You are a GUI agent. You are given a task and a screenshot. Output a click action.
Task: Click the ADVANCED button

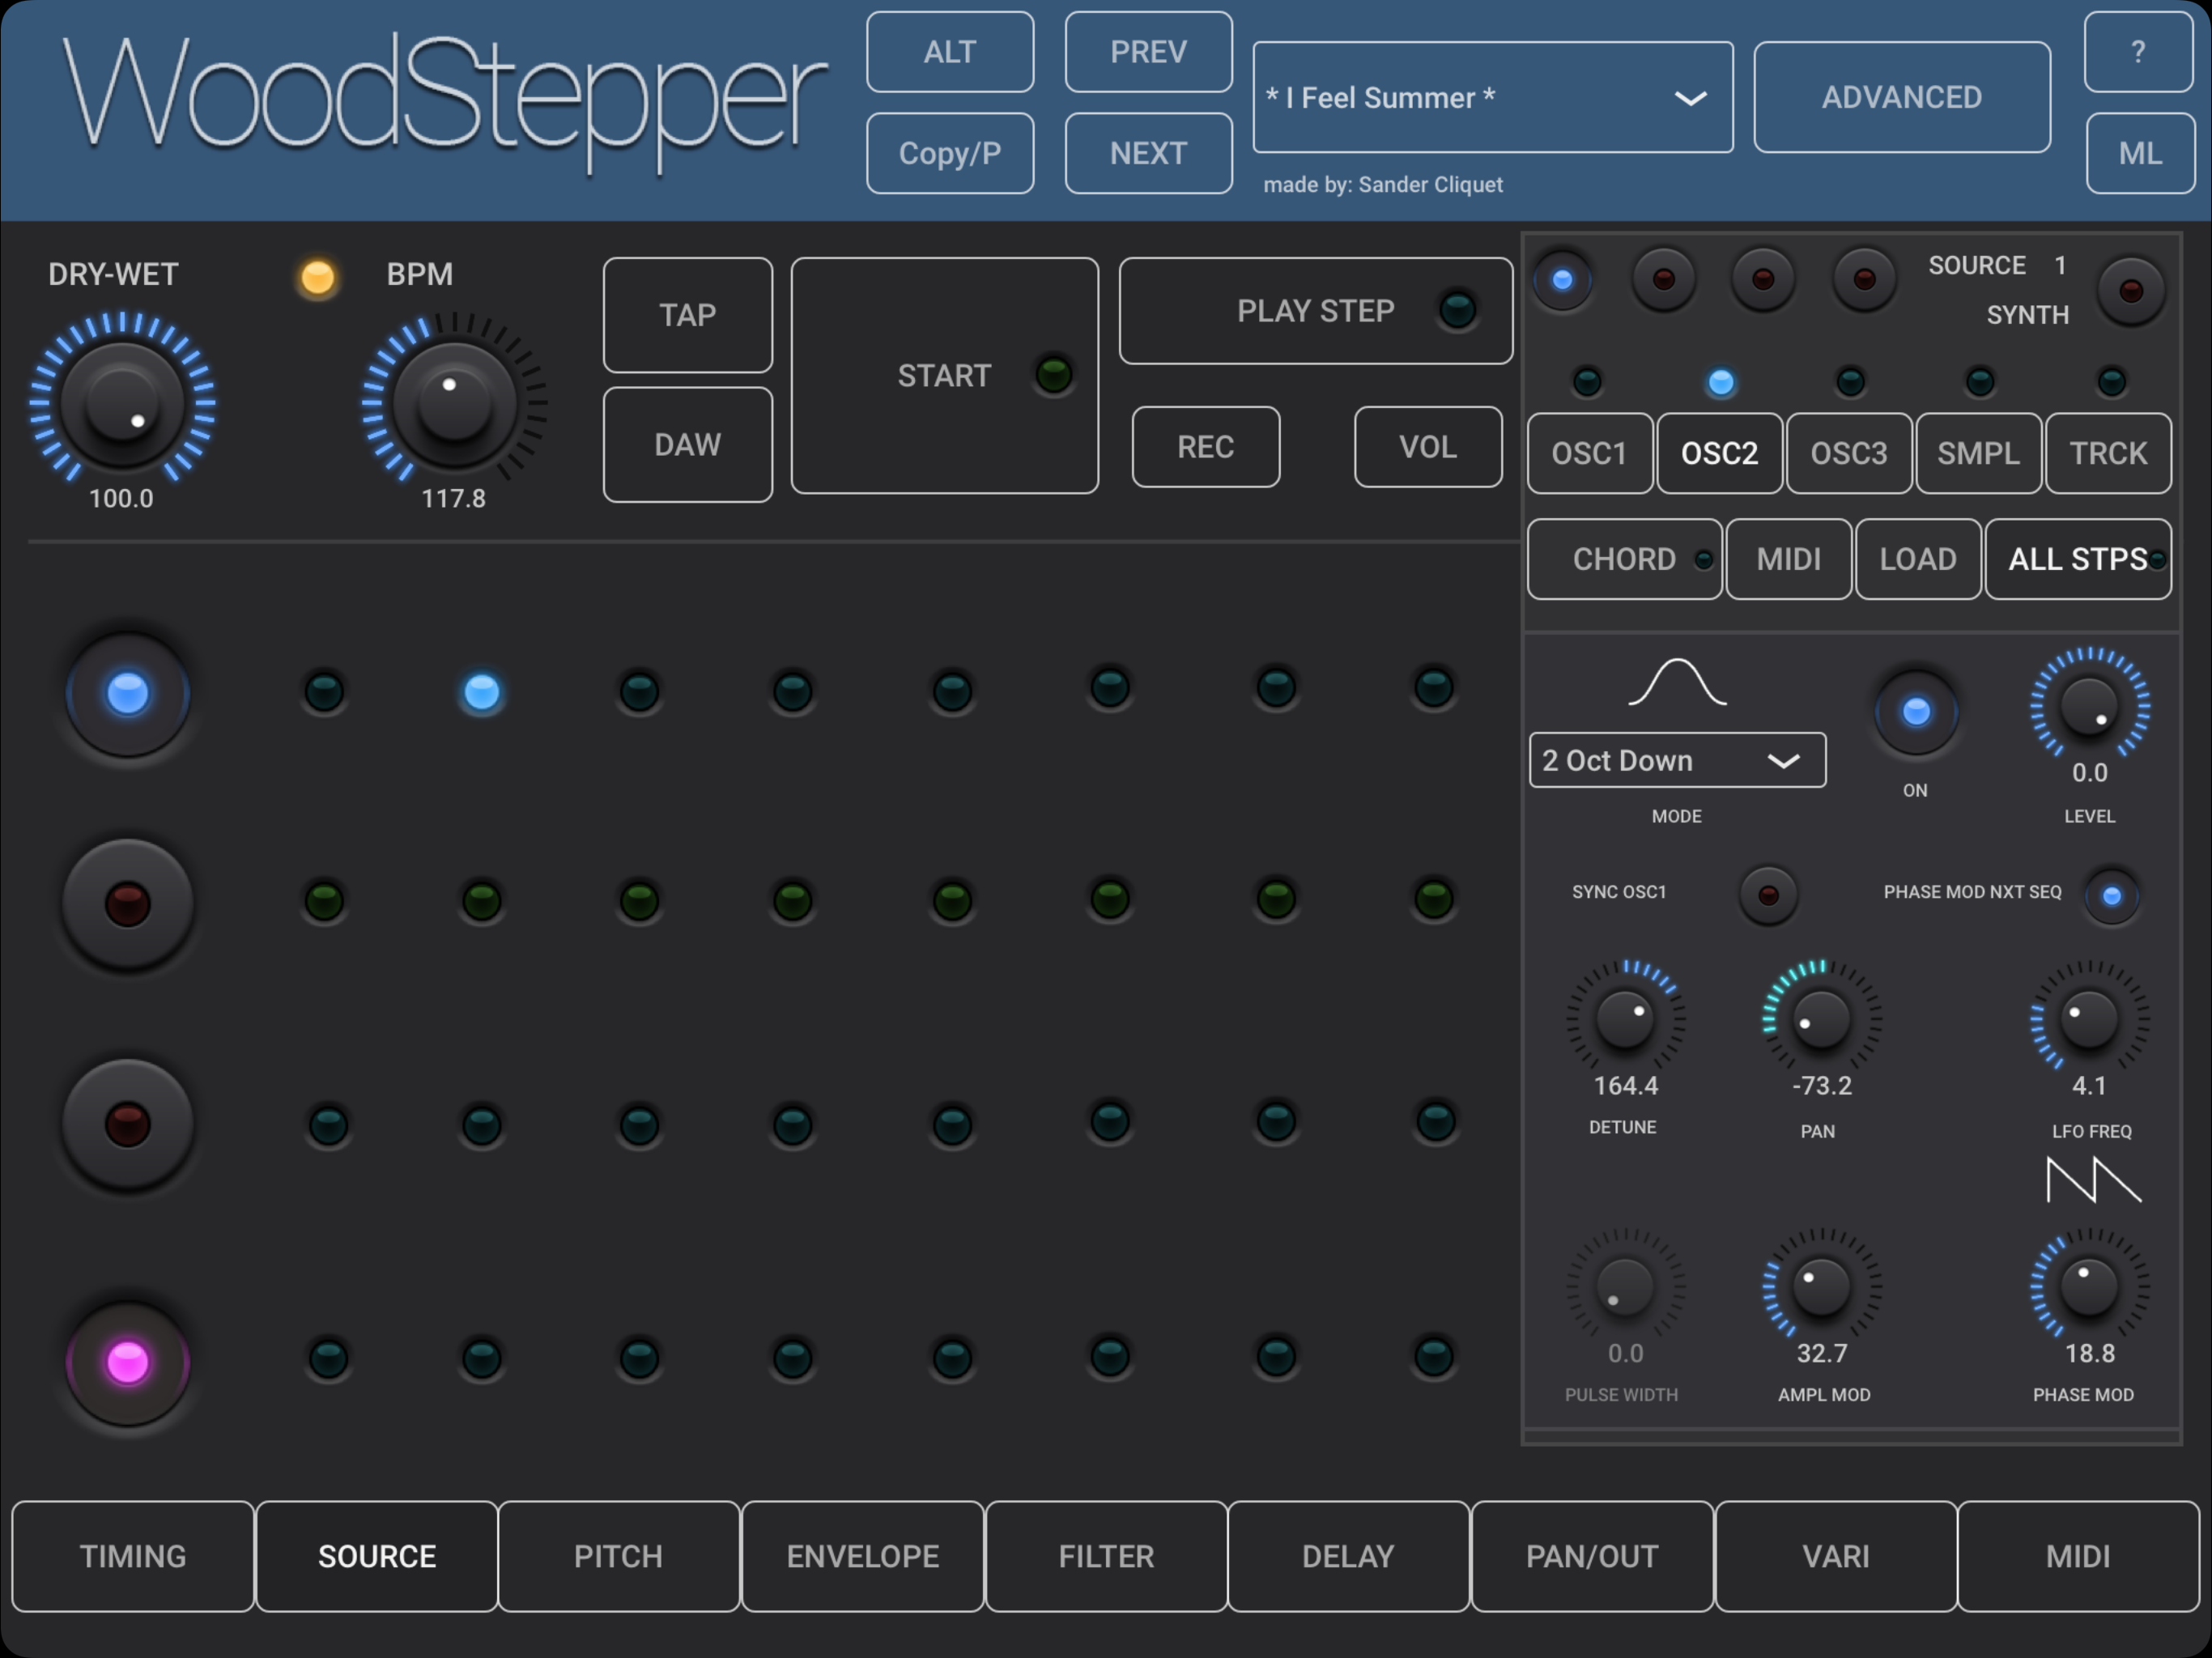pyautogui.click(x=1901, y=98)
